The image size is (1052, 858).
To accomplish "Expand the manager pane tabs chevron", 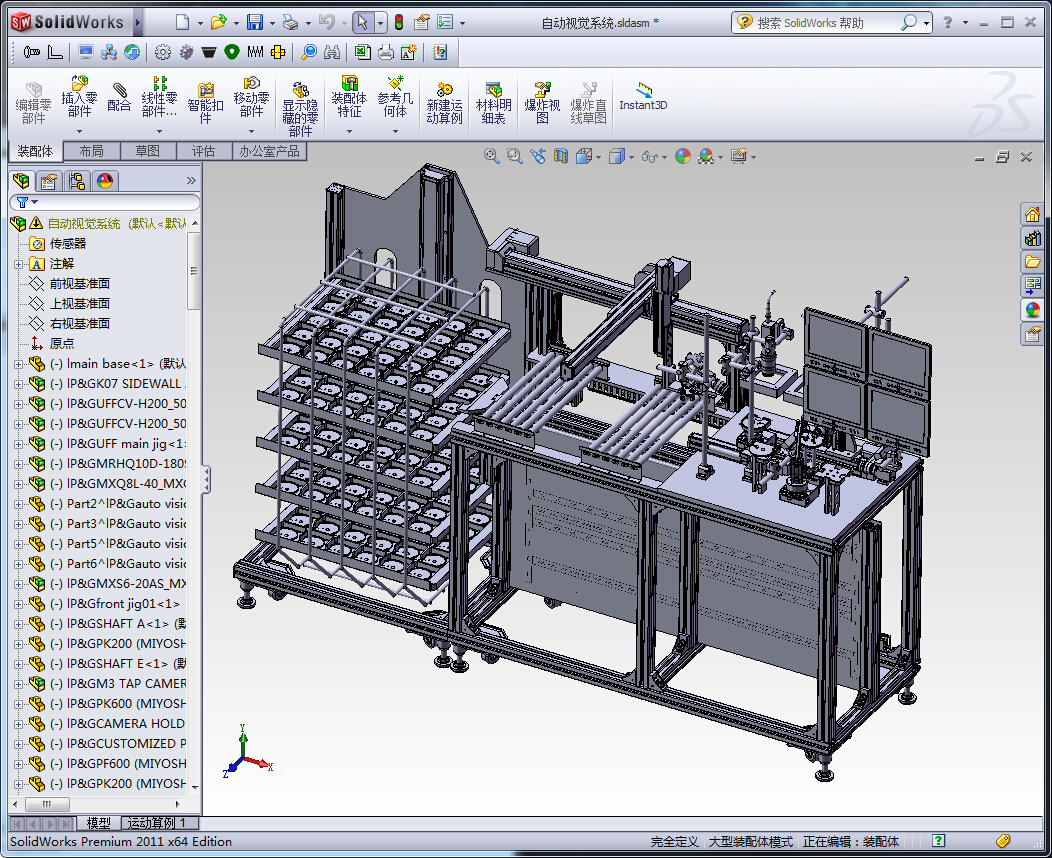I will click(x=191, y=180).
